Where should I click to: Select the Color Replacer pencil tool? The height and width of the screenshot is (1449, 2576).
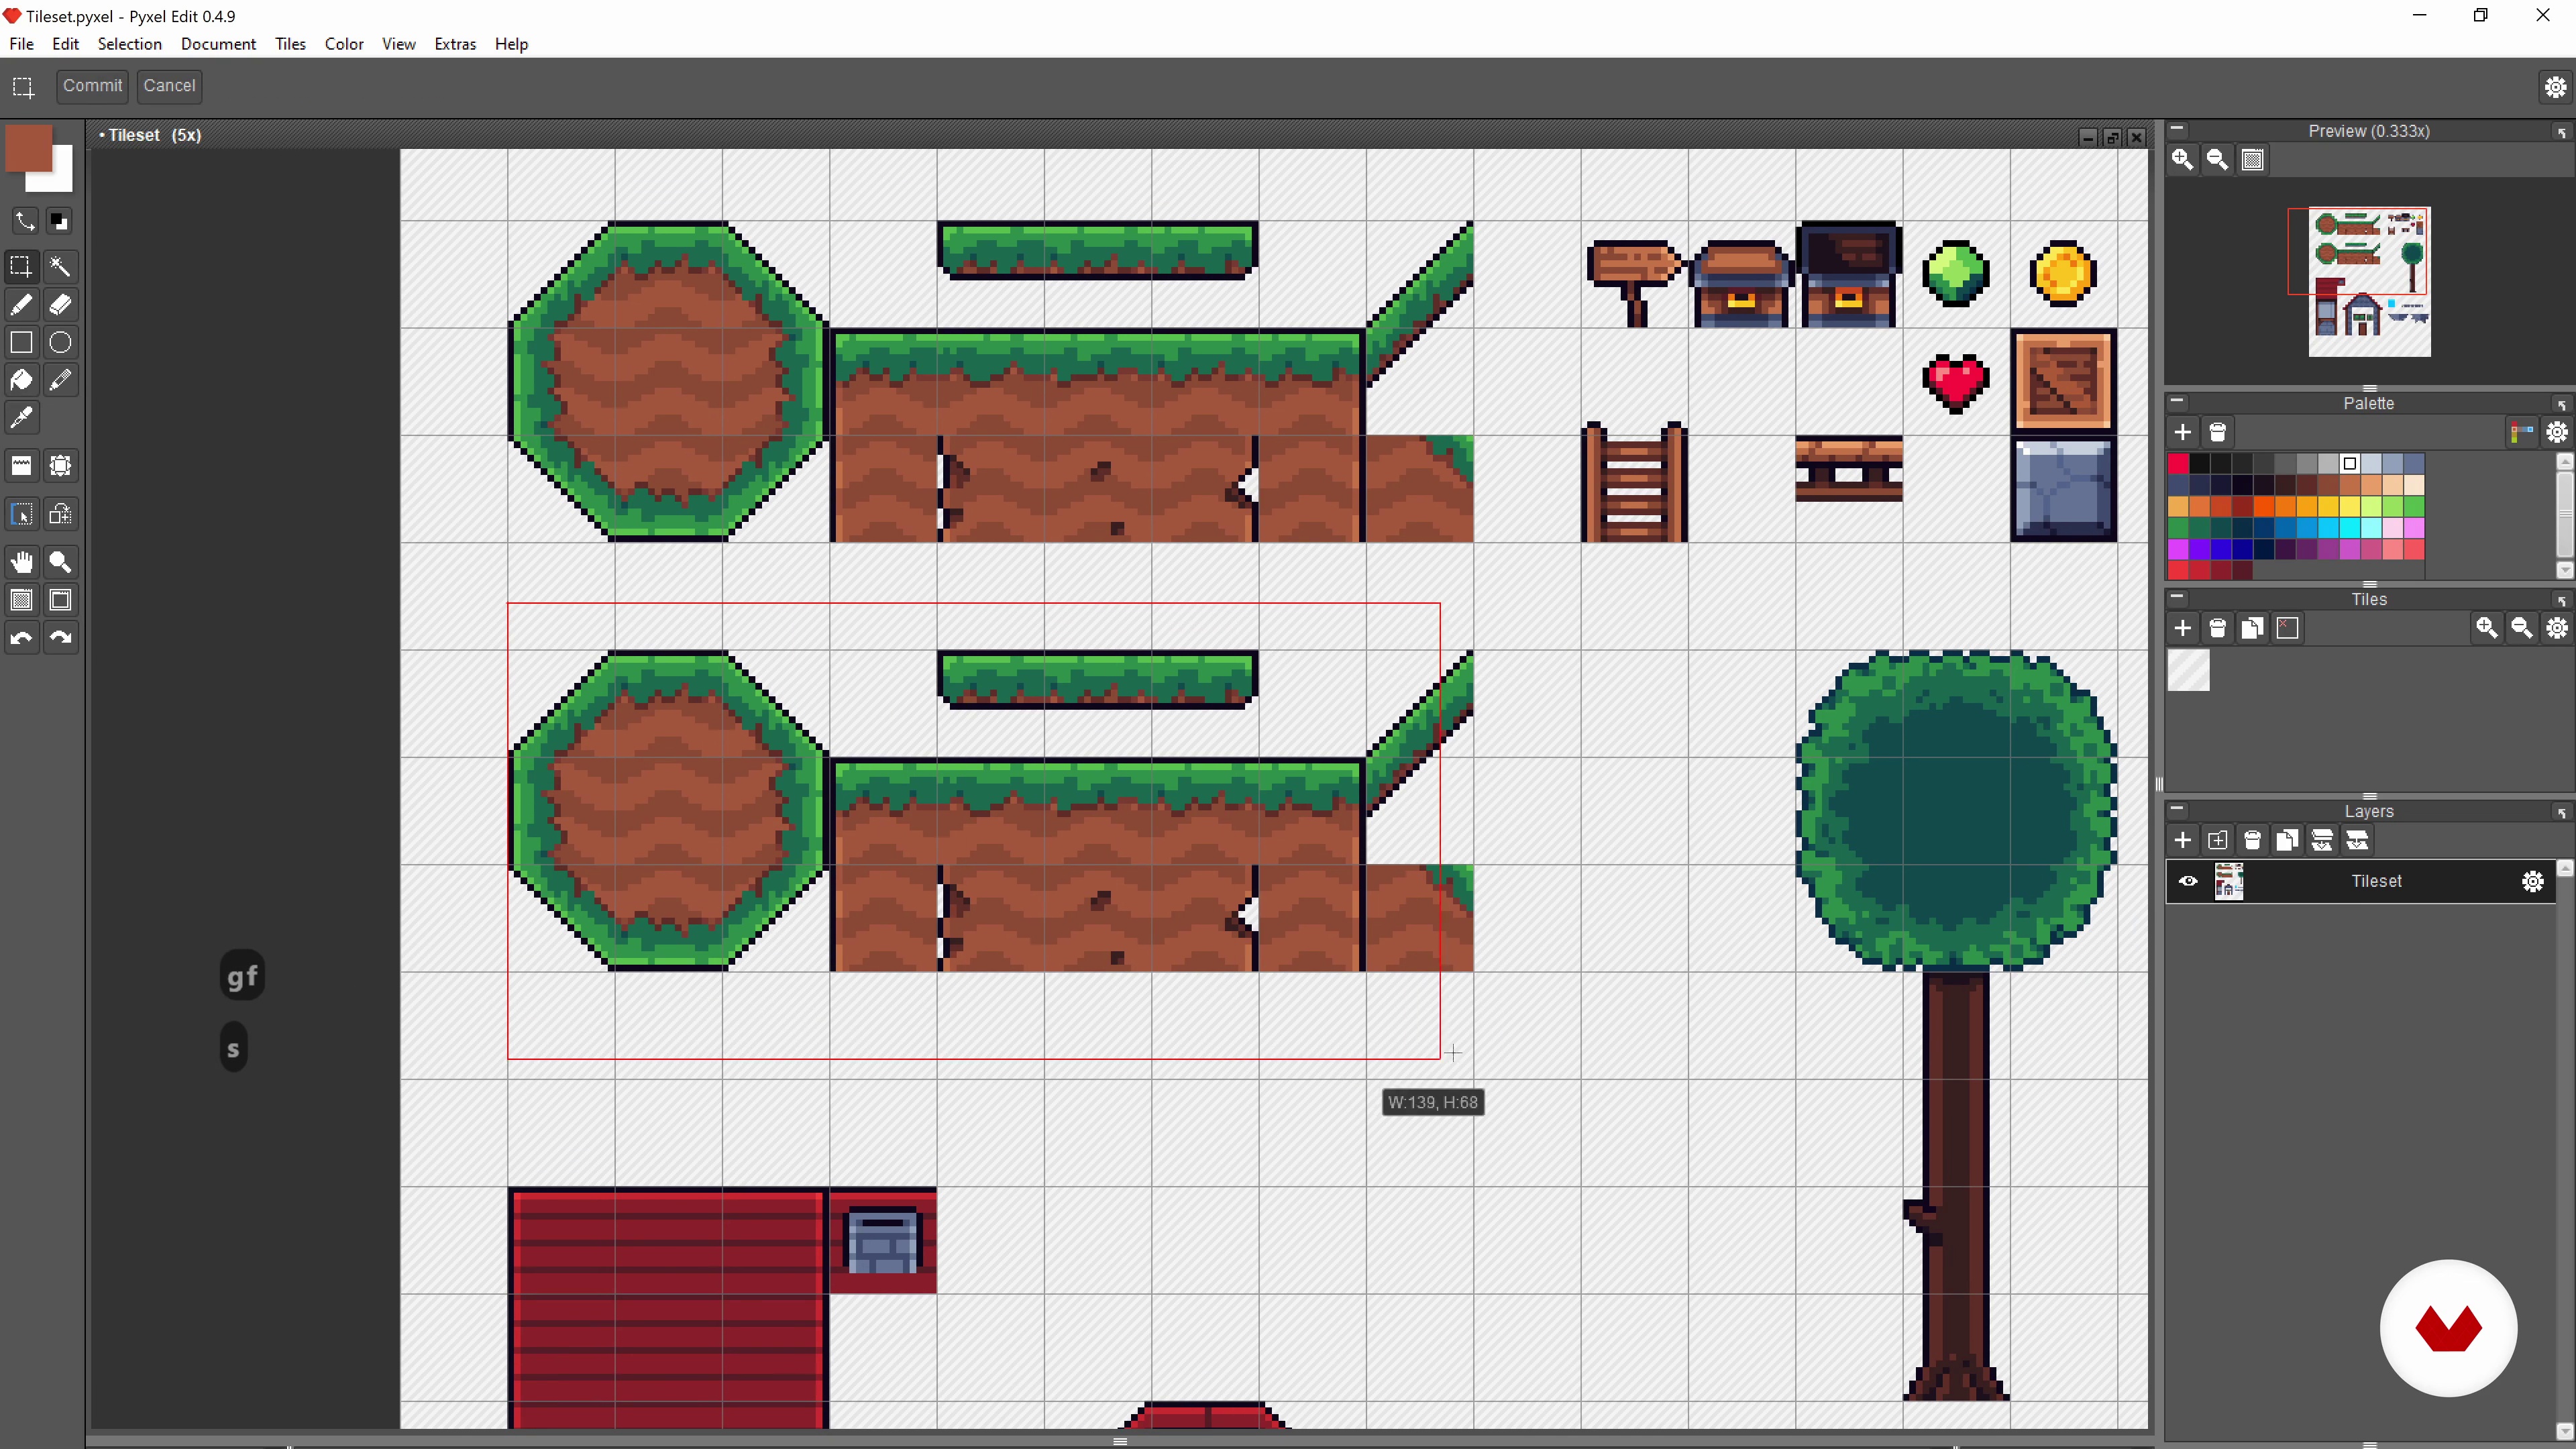tap(60, 380)
